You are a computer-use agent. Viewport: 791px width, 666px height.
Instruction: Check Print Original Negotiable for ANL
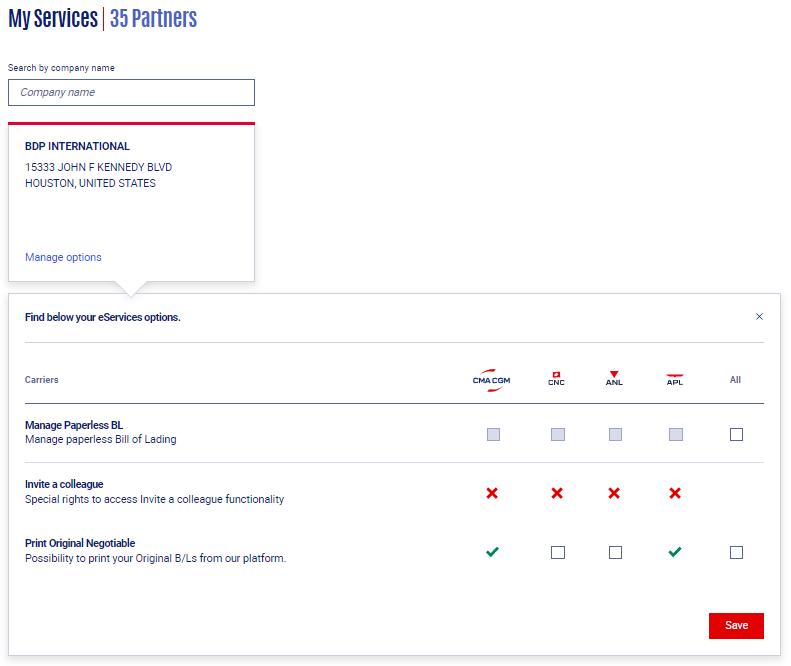click(615, 552)
